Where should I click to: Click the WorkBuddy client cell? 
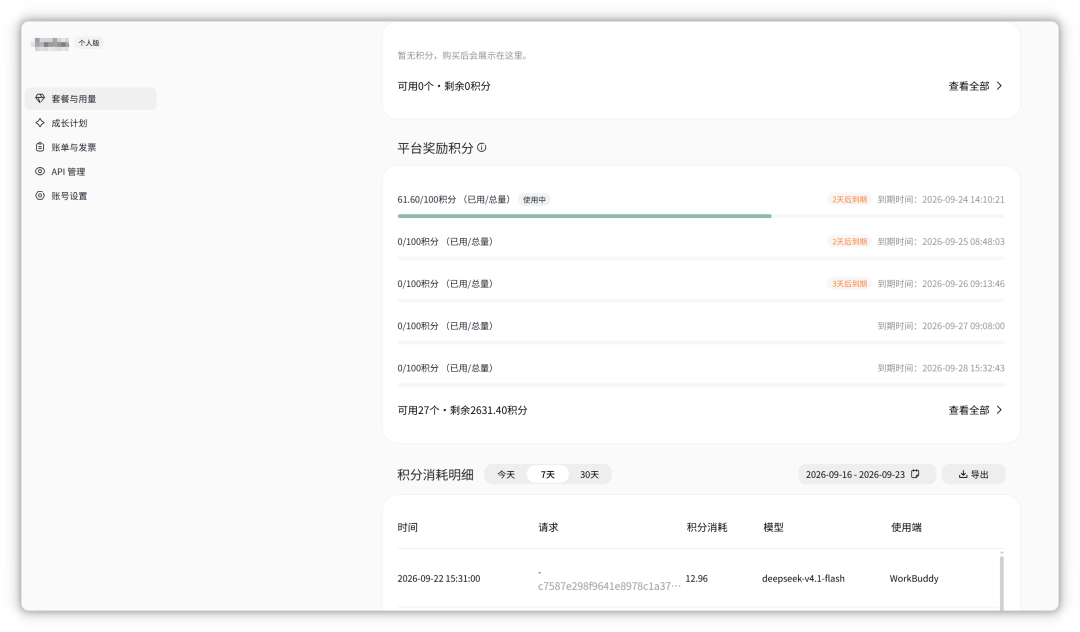914,578
